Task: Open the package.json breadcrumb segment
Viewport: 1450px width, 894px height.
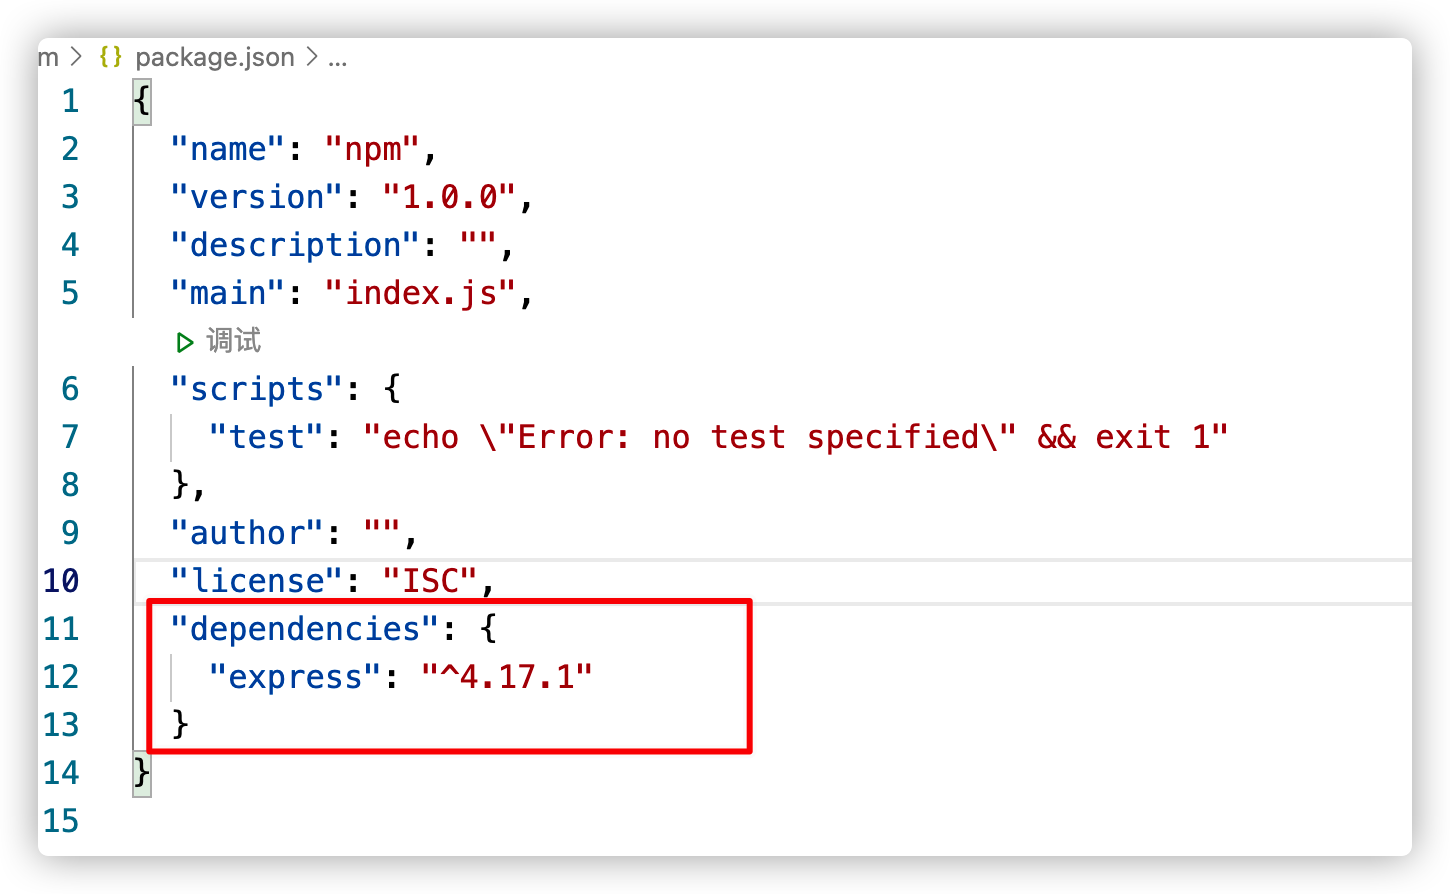Action: click(x=214, y=58)
